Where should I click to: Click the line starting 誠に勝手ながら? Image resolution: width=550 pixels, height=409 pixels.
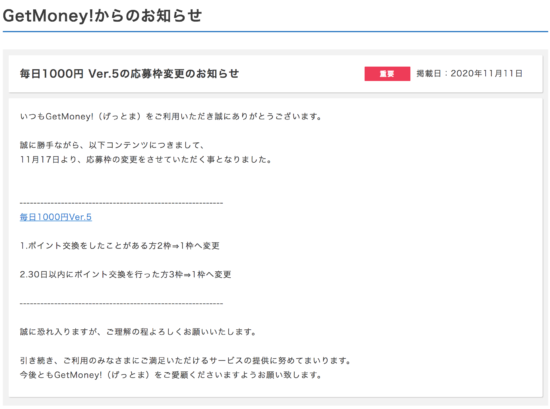(x=112, y=145)
